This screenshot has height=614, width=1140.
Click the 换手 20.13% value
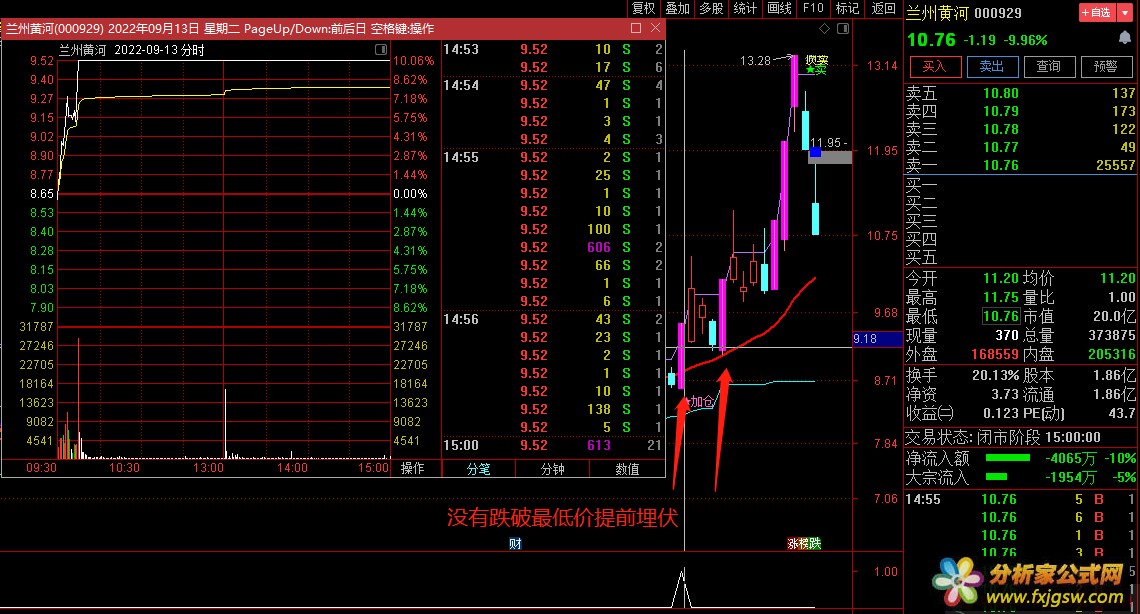[996, 376]
